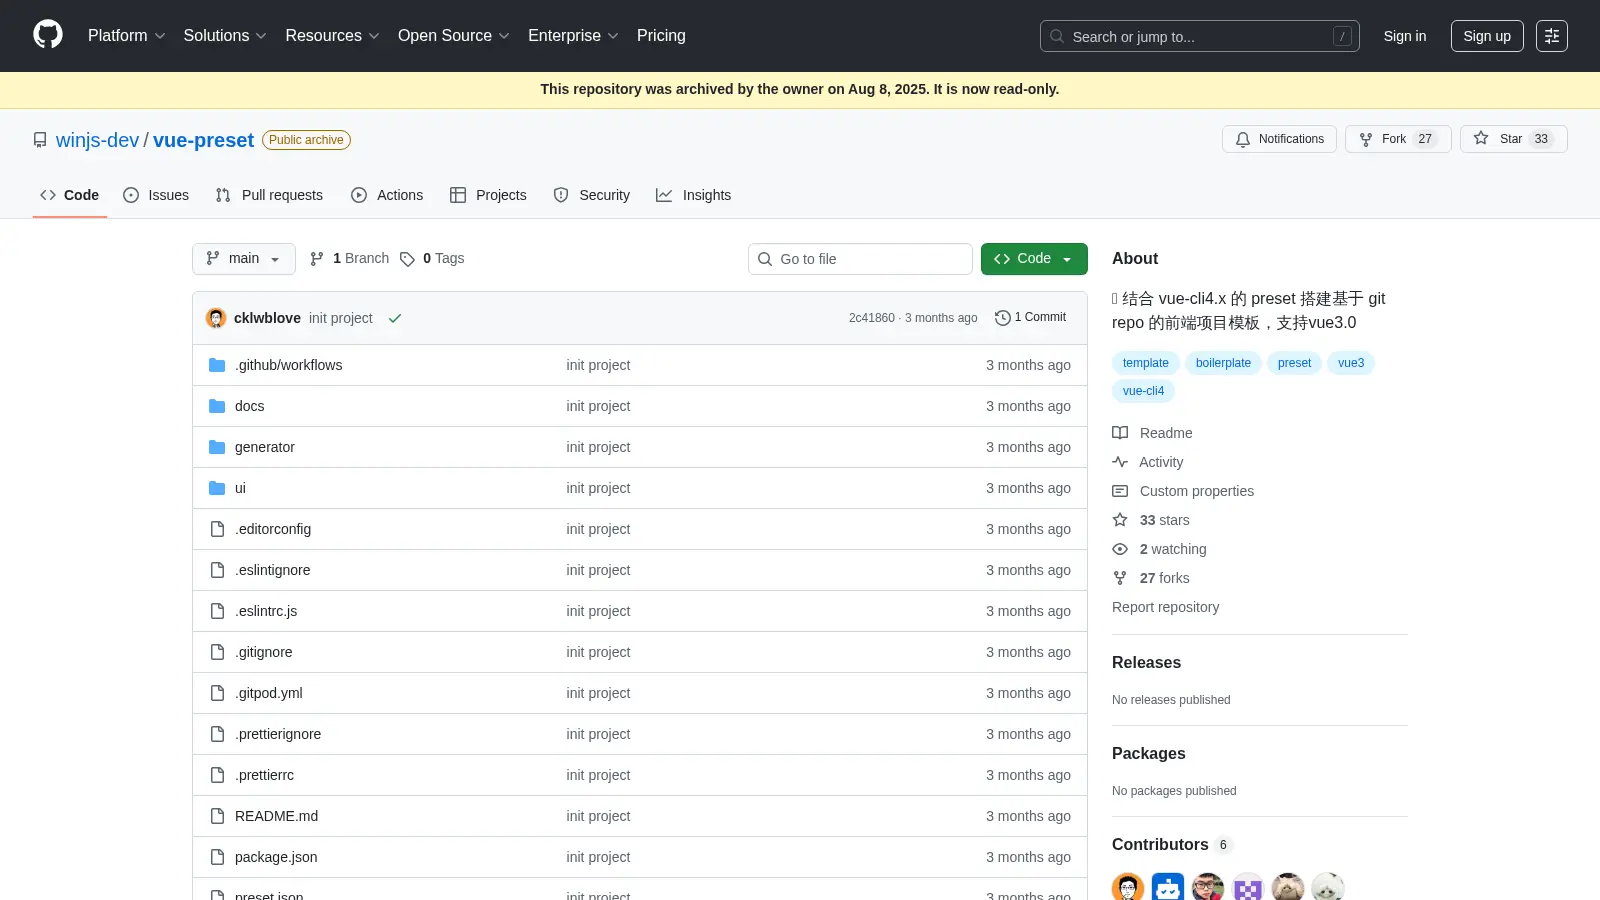1600x900 pixels.
Task: Click the Sign in link
Action: 1405,36
